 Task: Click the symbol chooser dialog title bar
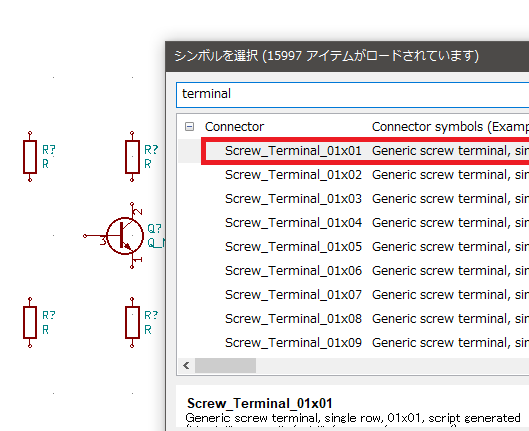coord(347,56)
